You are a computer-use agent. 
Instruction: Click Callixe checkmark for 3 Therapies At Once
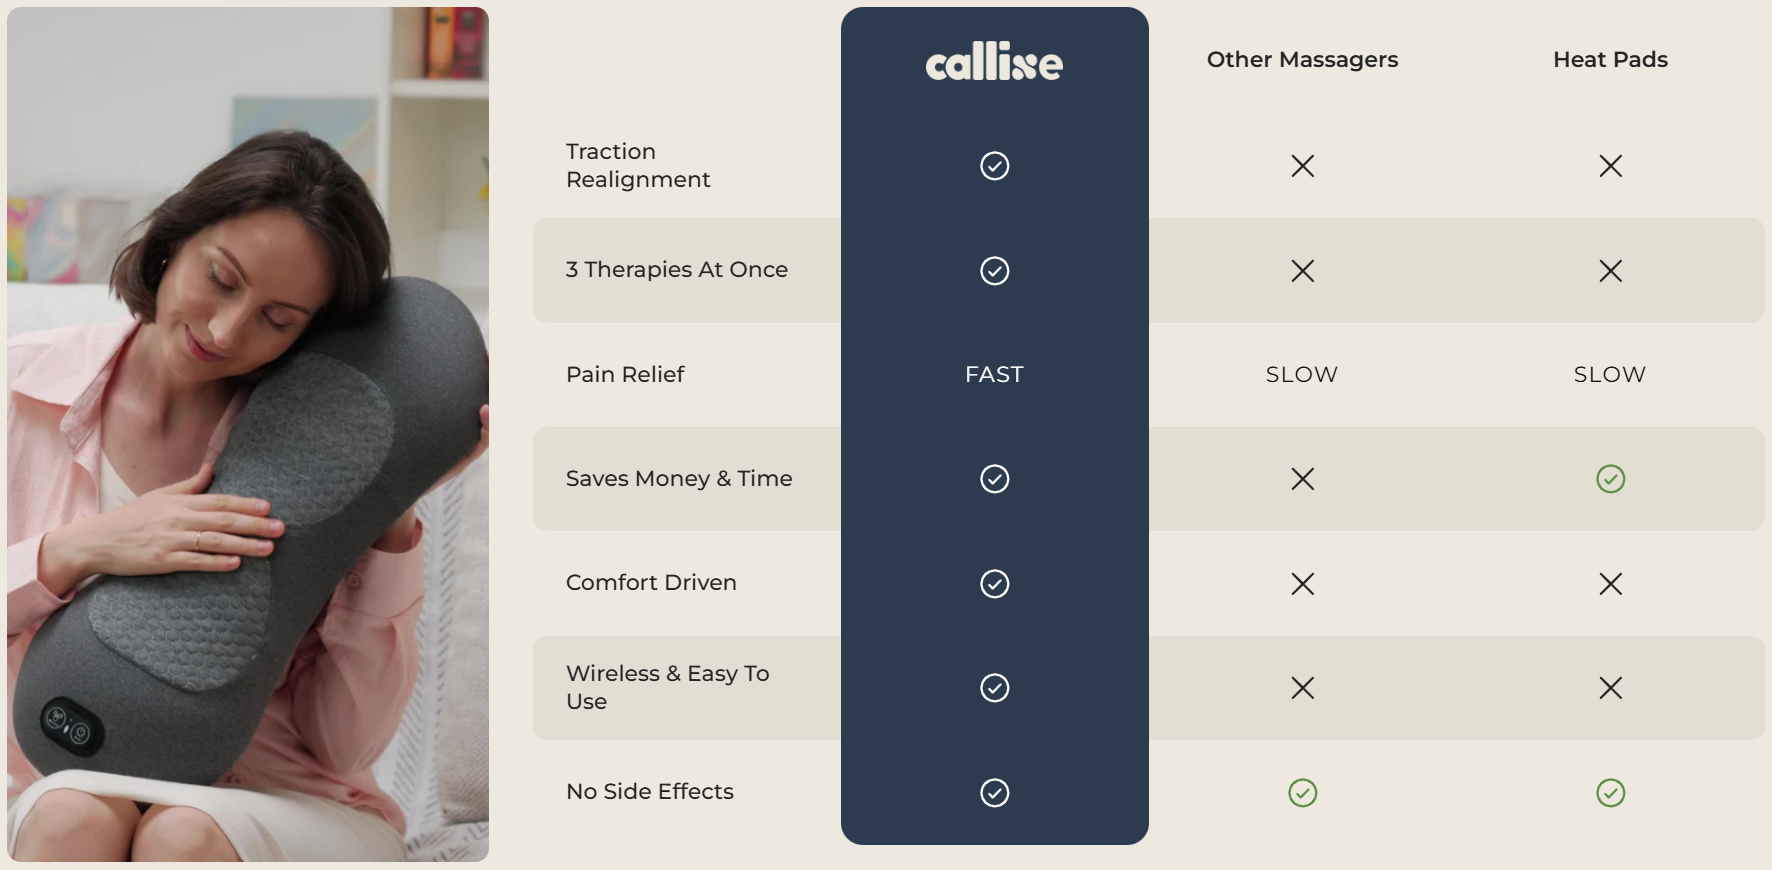(x=994, y=271)
